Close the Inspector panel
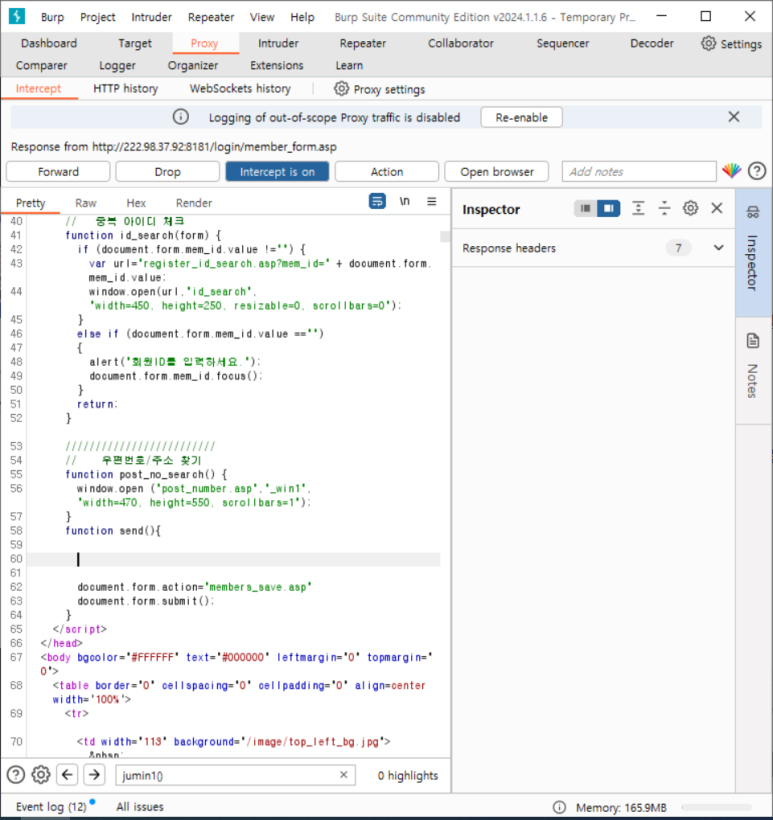The height and width of the screenshot is (820, 773). (717, 209)
